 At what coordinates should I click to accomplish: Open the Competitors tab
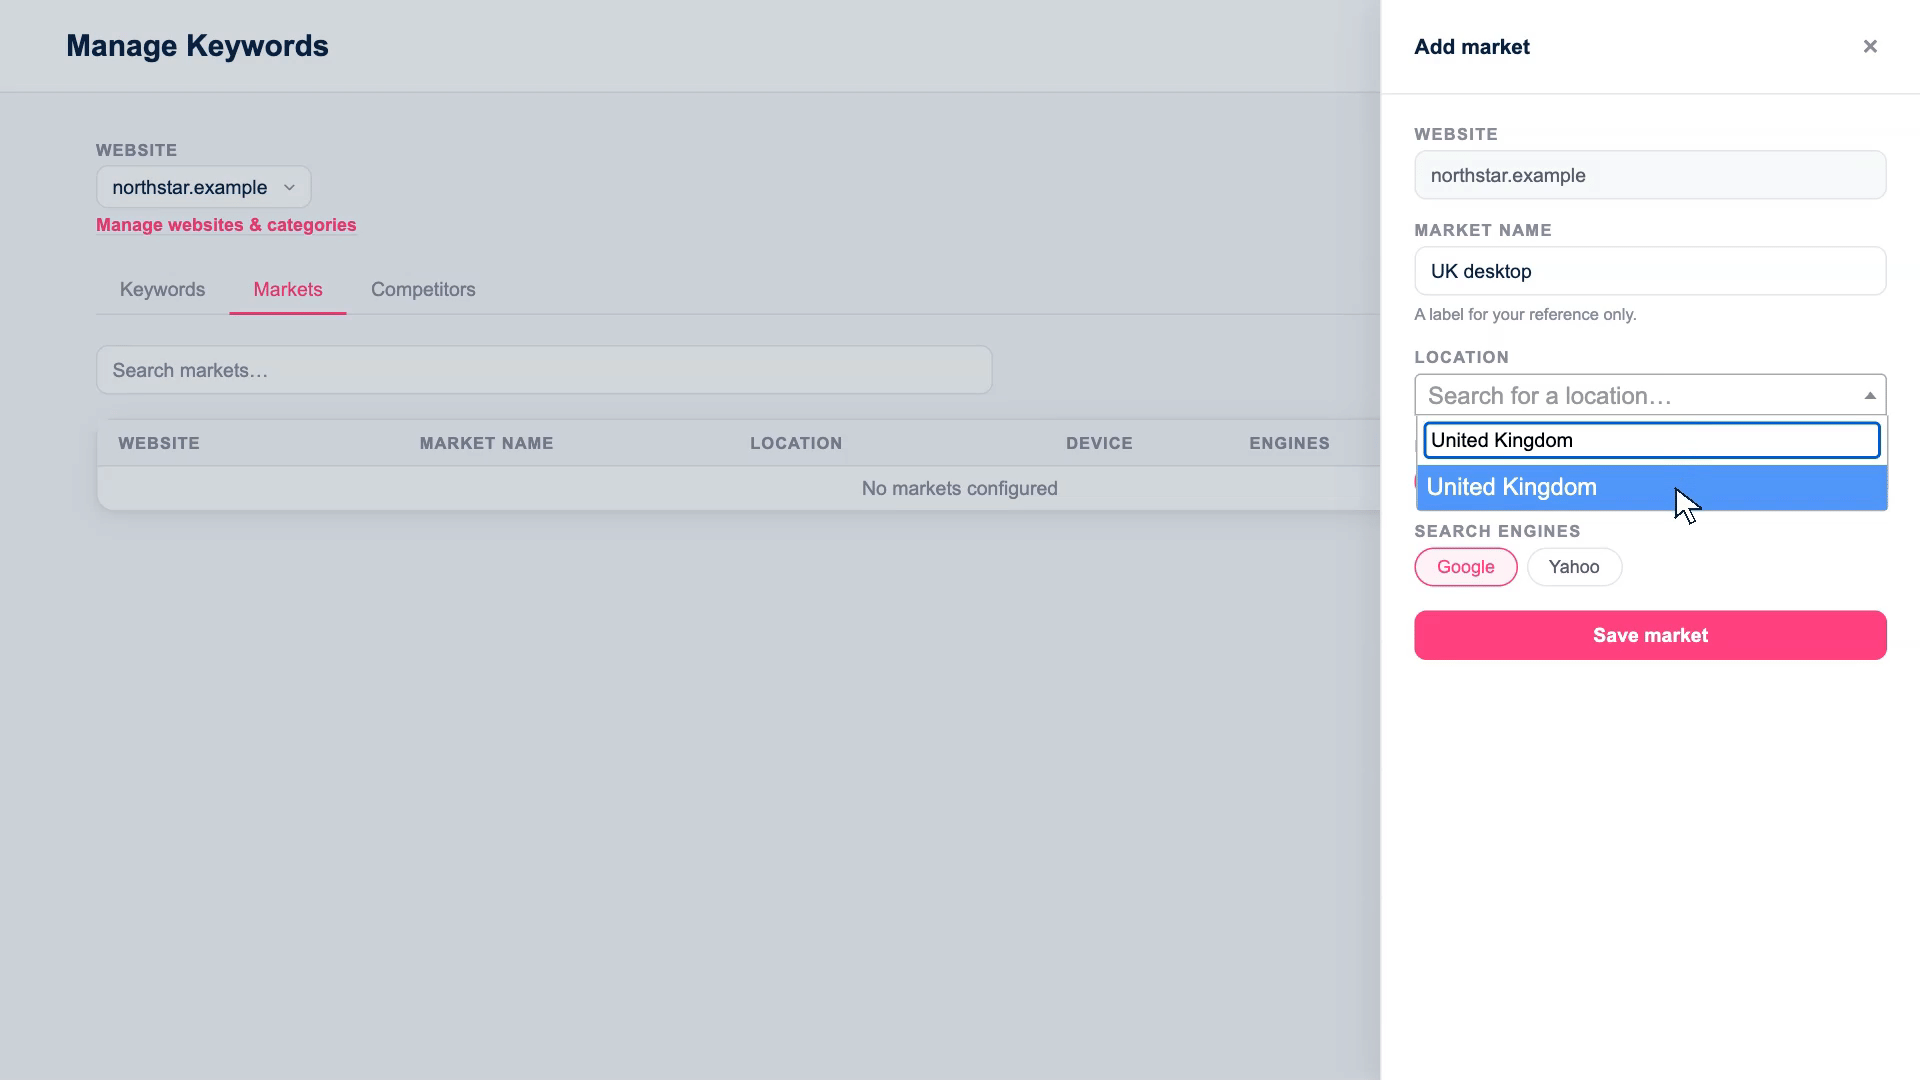click(423, 290)
